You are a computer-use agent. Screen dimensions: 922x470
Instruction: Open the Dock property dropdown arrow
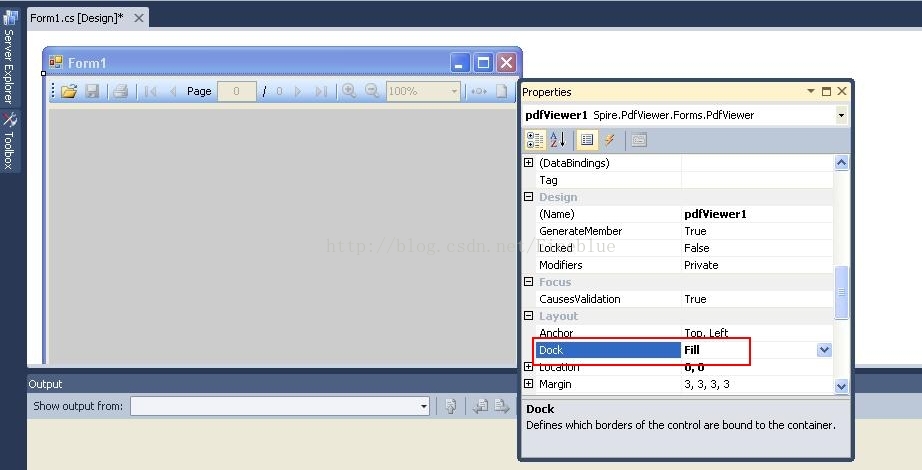824,350
